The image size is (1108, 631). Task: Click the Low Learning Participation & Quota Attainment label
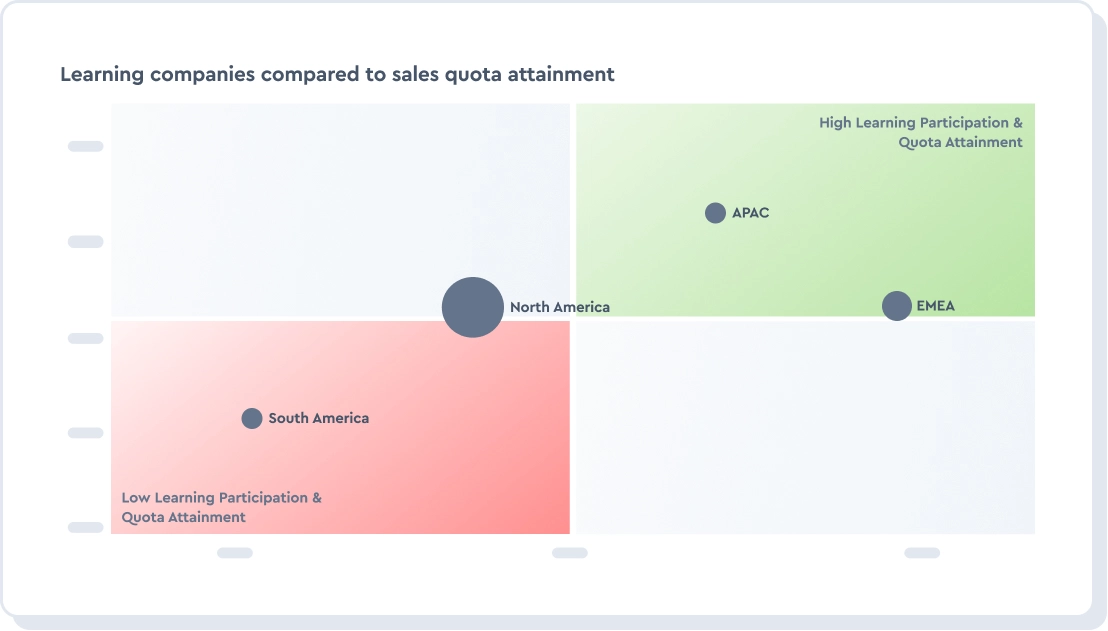(221, 507)
